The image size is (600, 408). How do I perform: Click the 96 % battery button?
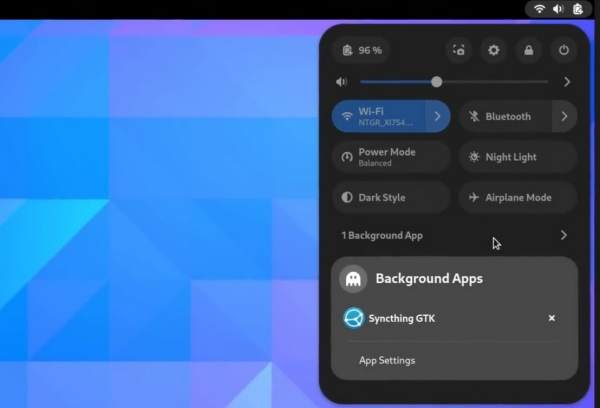[362, 50]
